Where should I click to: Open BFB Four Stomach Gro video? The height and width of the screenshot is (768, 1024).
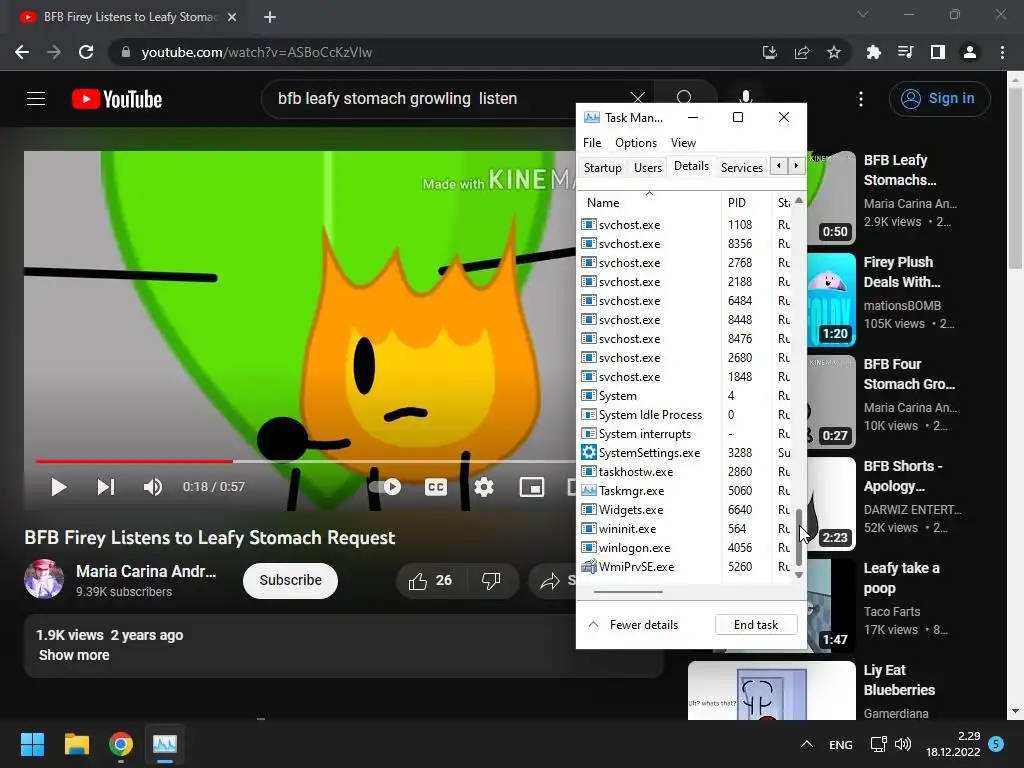[908, 374]
